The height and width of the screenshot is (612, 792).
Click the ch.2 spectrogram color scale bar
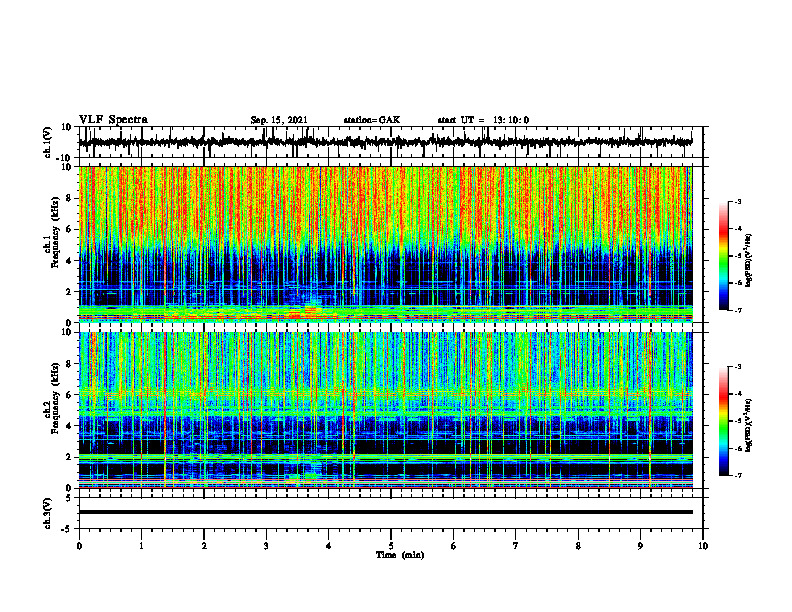pos(723,421)
